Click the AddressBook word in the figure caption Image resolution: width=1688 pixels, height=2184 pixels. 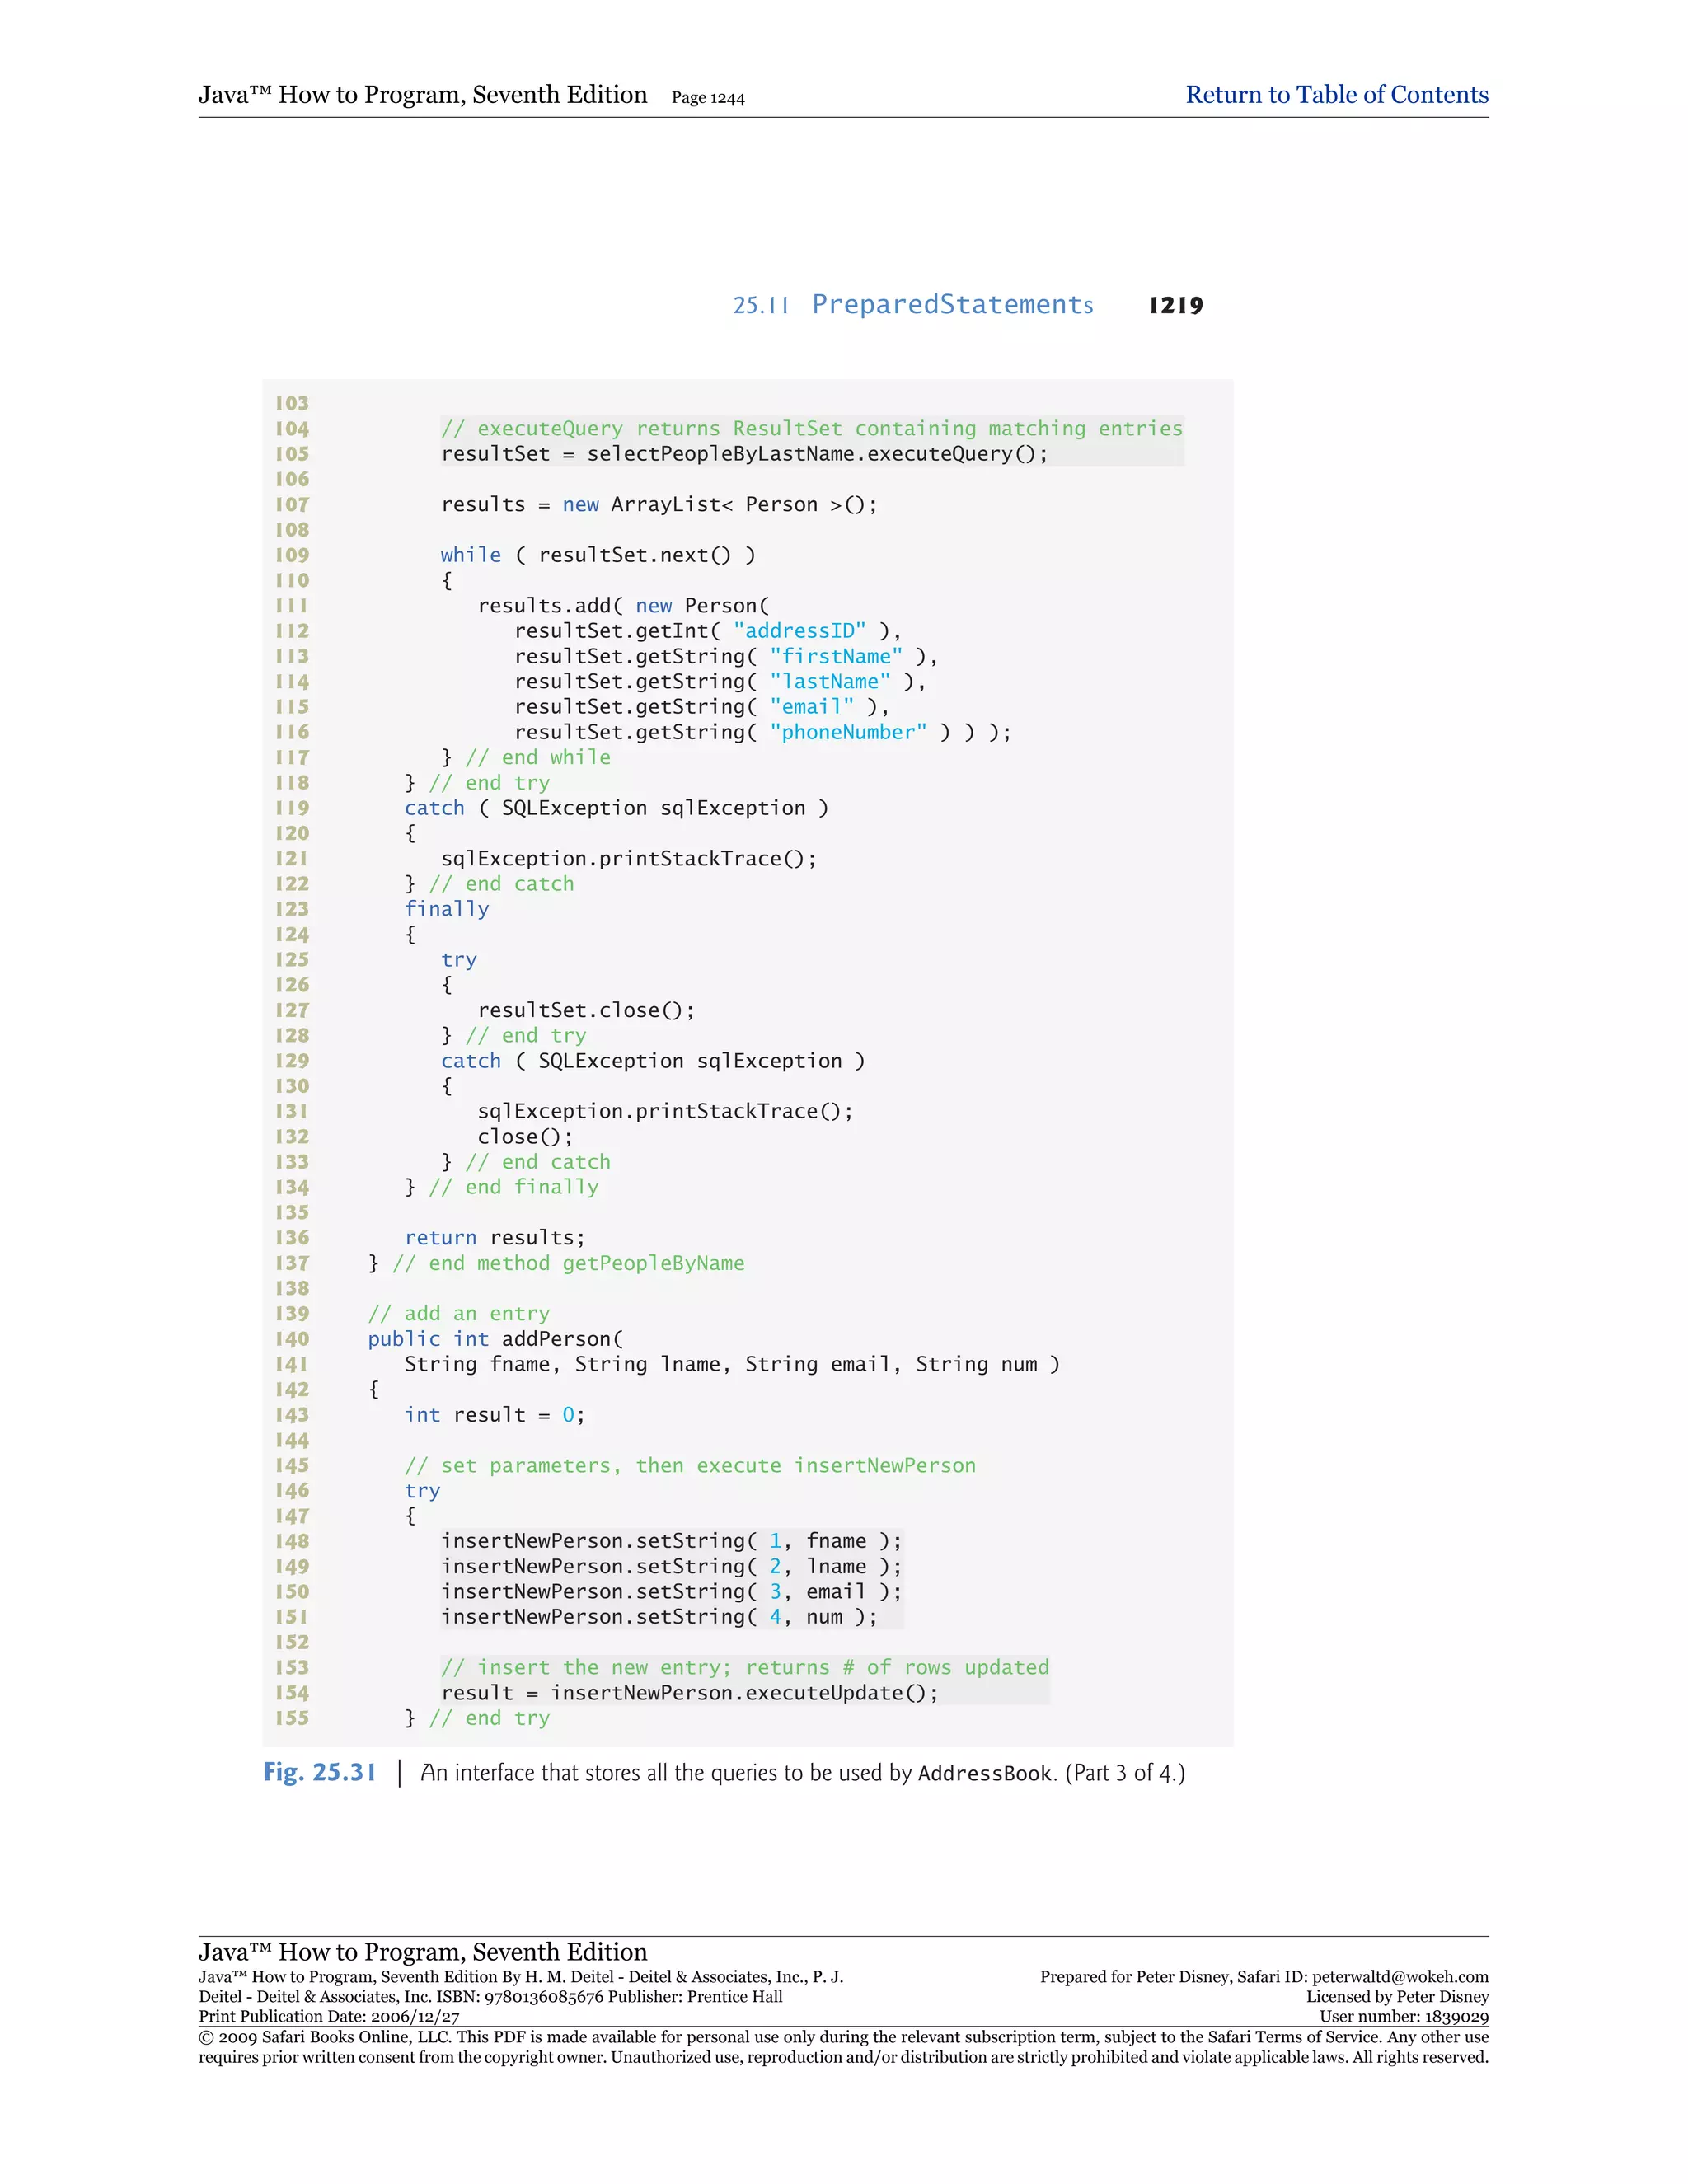tap(984, 1774)
